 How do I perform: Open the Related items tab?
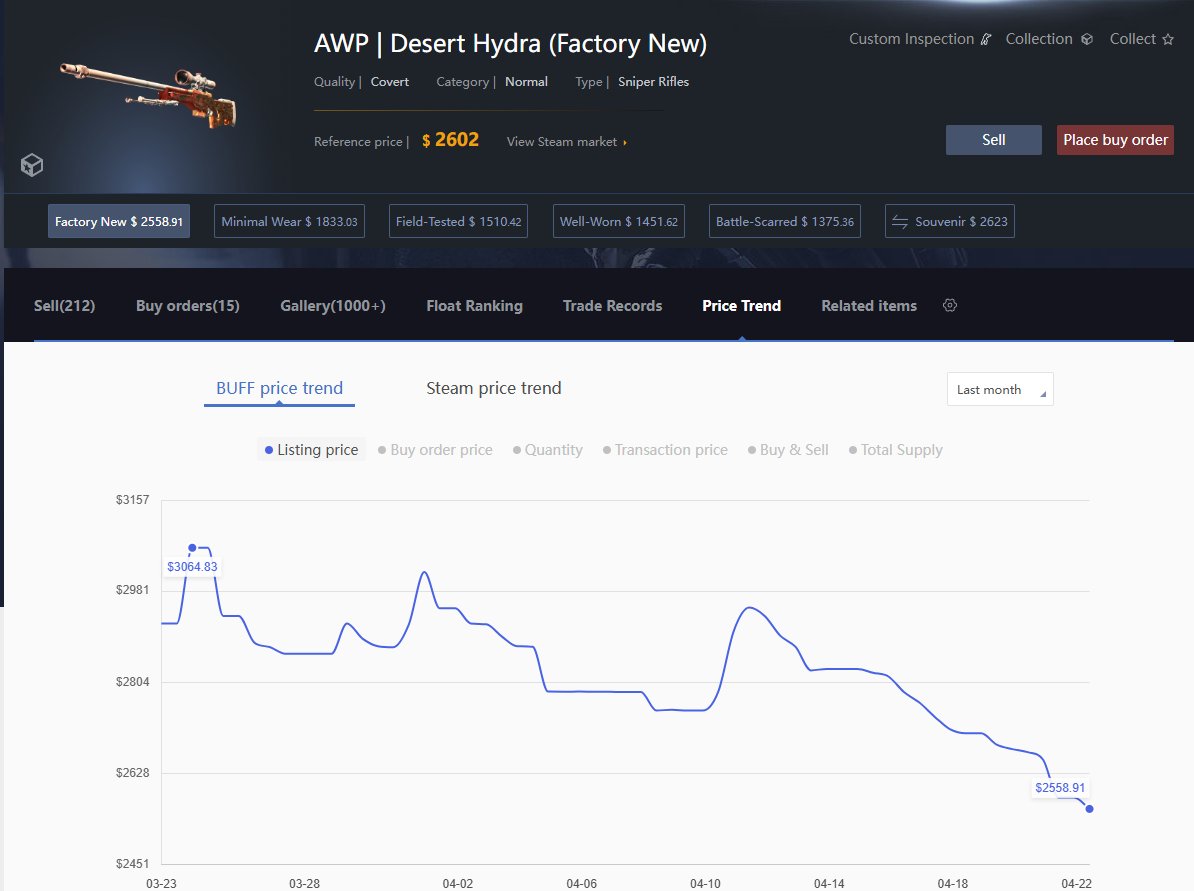click(x=869, y=305)
